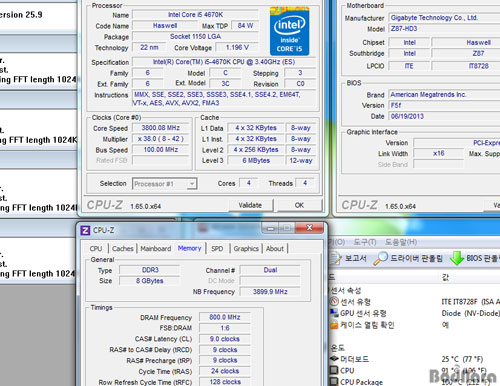Select the Memory tab
Viewport: 500px width, 386px height.
pyautogui.click(x=189, y=248)
